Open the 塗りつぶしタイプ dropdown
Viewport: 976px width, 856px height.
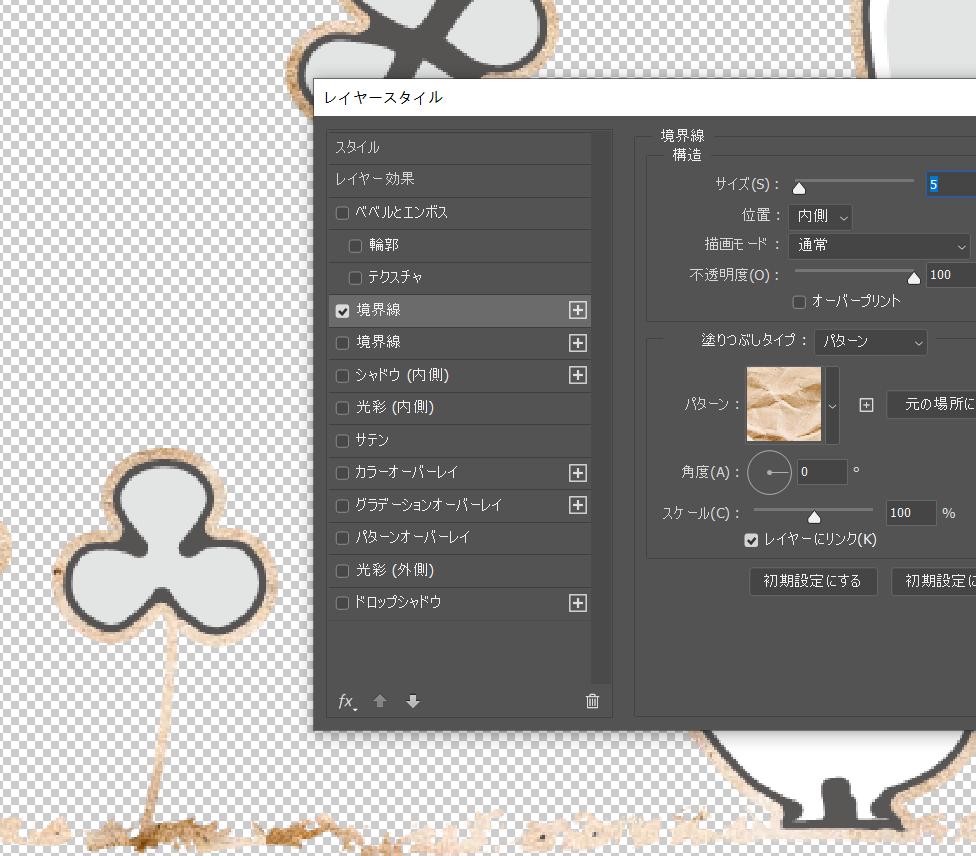(869, 342)
